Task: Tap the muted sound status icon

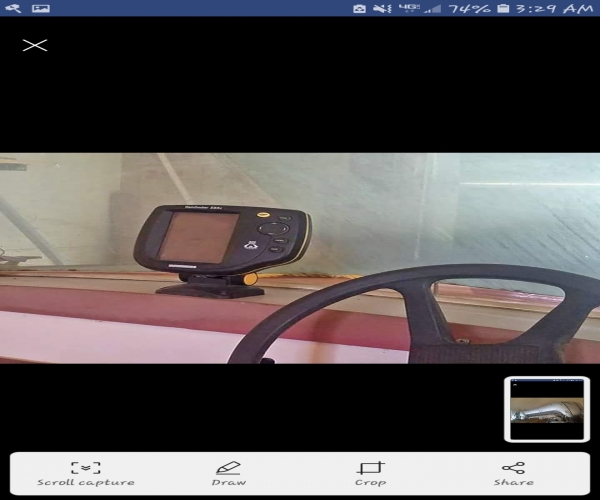Action: (x=382, y=8)
